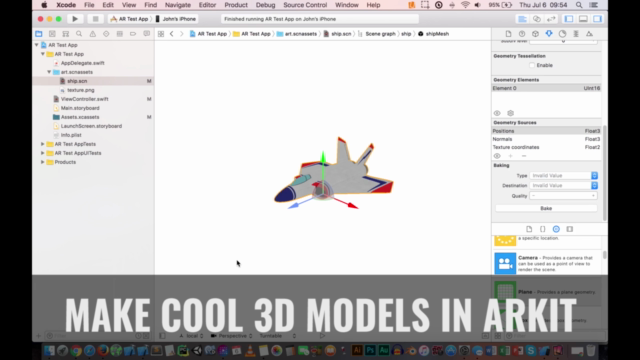Open the Navigate menu
Screen dimensions: 640x360
(178, 5)
